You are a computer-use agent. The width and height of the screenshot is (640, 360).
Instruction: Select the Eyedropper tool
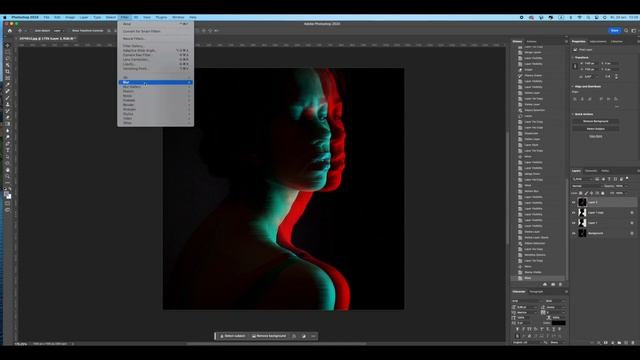coord(7,84)
